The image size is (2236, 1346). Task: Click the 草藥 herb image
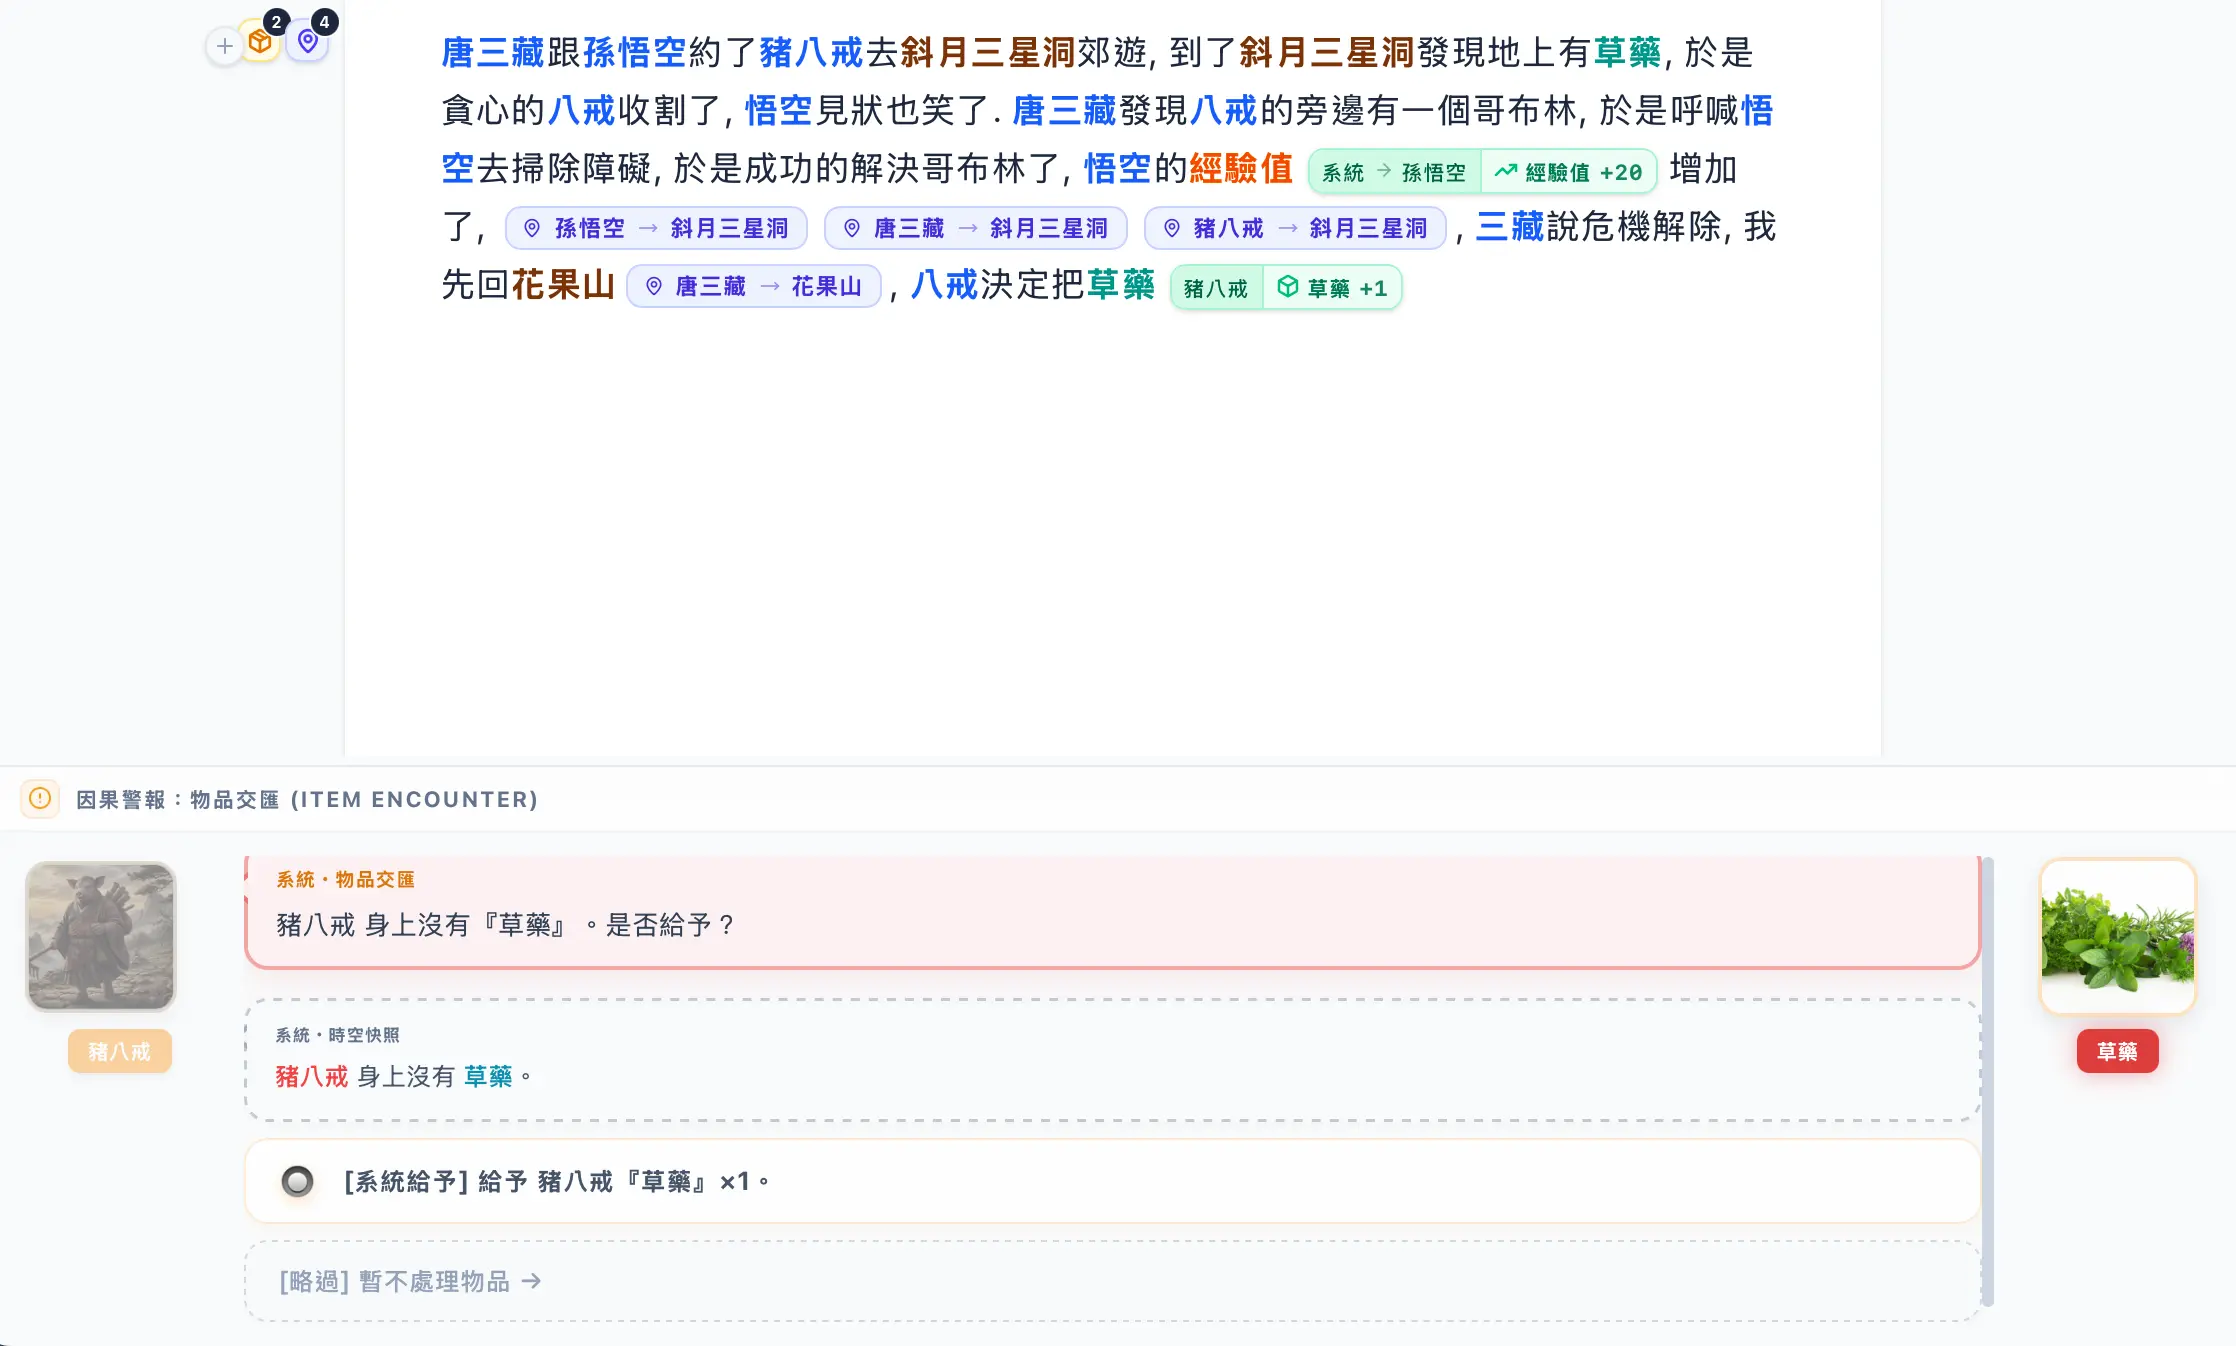[2117, 936]
